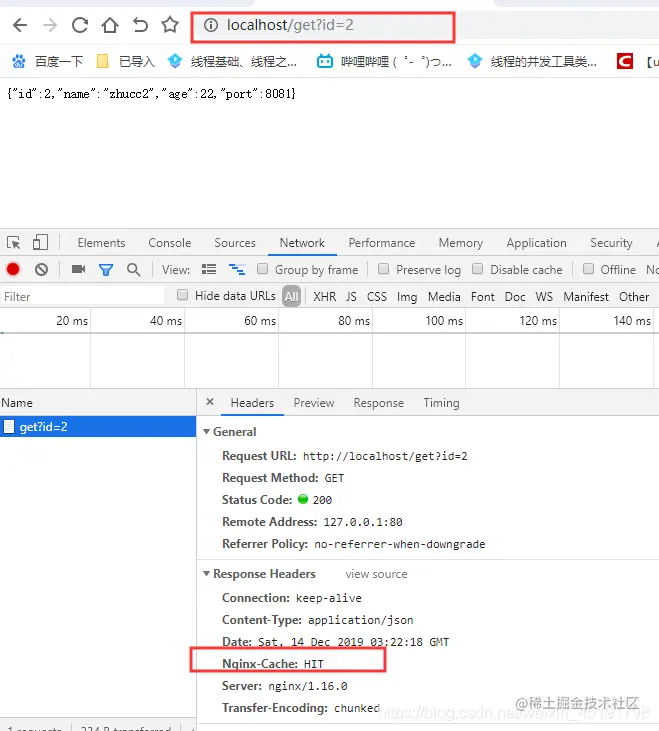Screen dimensions: 659x731
Task: Enable Group by frame checkbox
Action: tap(262, 269)
